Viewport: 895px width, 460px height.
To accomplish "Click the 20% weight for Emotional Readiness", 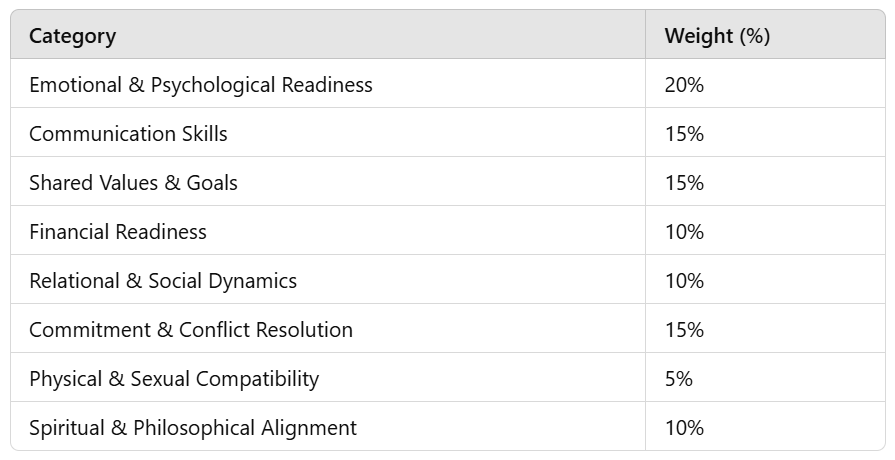I will pos(684,85).
